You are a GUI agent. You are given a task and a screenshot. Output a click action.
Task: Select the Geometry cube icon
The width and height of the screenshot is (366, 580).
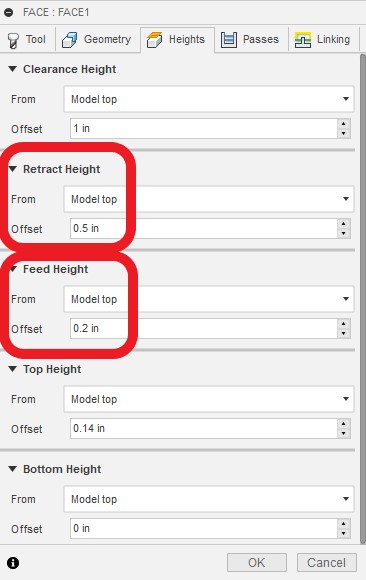click(x=69, y=40)
